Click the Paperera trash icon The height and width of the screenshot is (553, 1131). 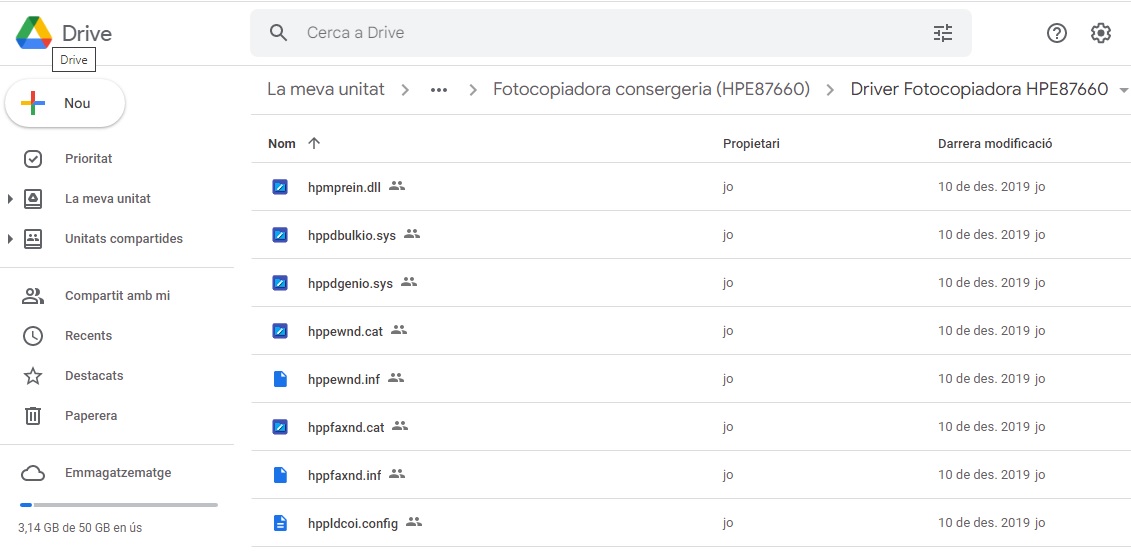click(x=33, y=416)
